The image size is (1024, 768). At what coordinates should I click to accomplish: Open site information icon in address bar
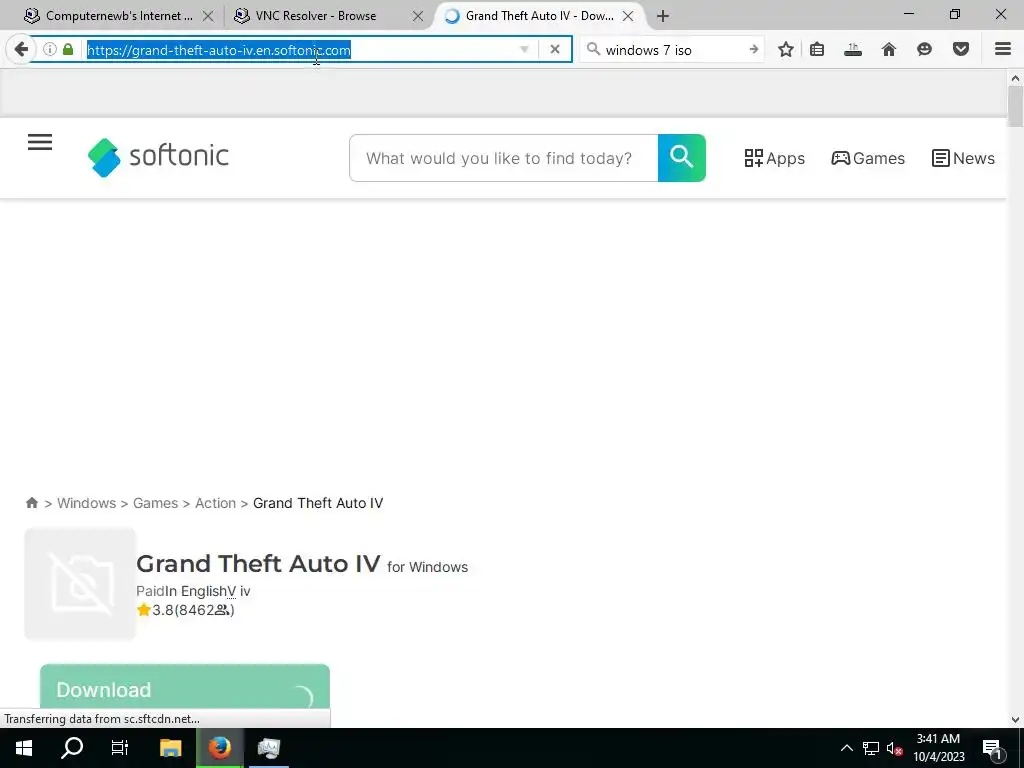click(x=50, y=49)
